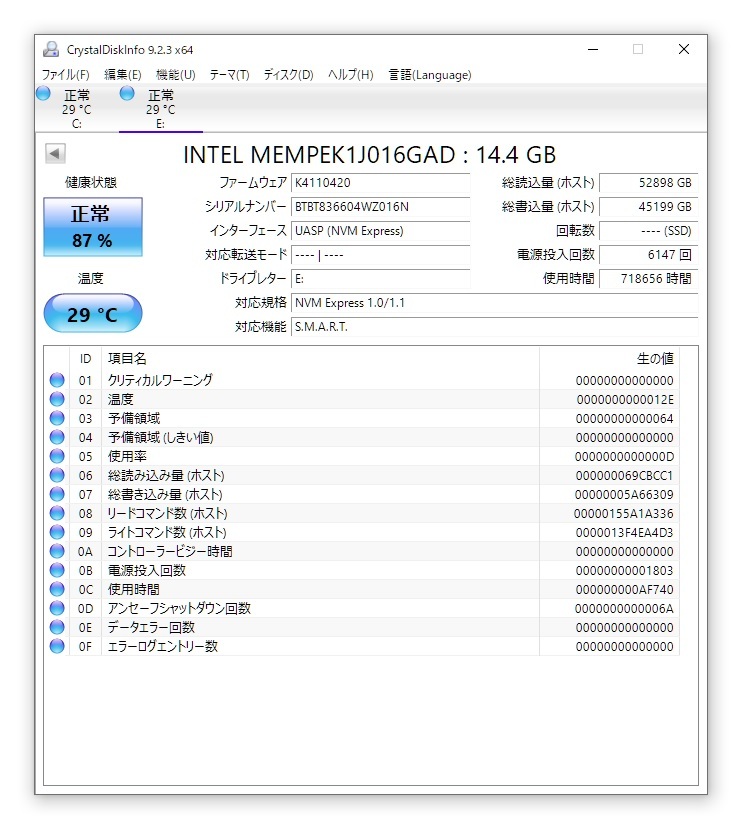
Task: Minimize the CrystalDiskInfo window
Action: point(593,49)
